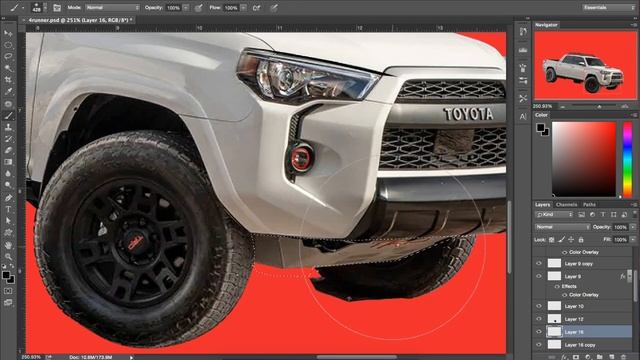This screenshot has width=640, height=360.
Task: Open the Essentials workspace dropdown
Action: click(x=608, y=8)
